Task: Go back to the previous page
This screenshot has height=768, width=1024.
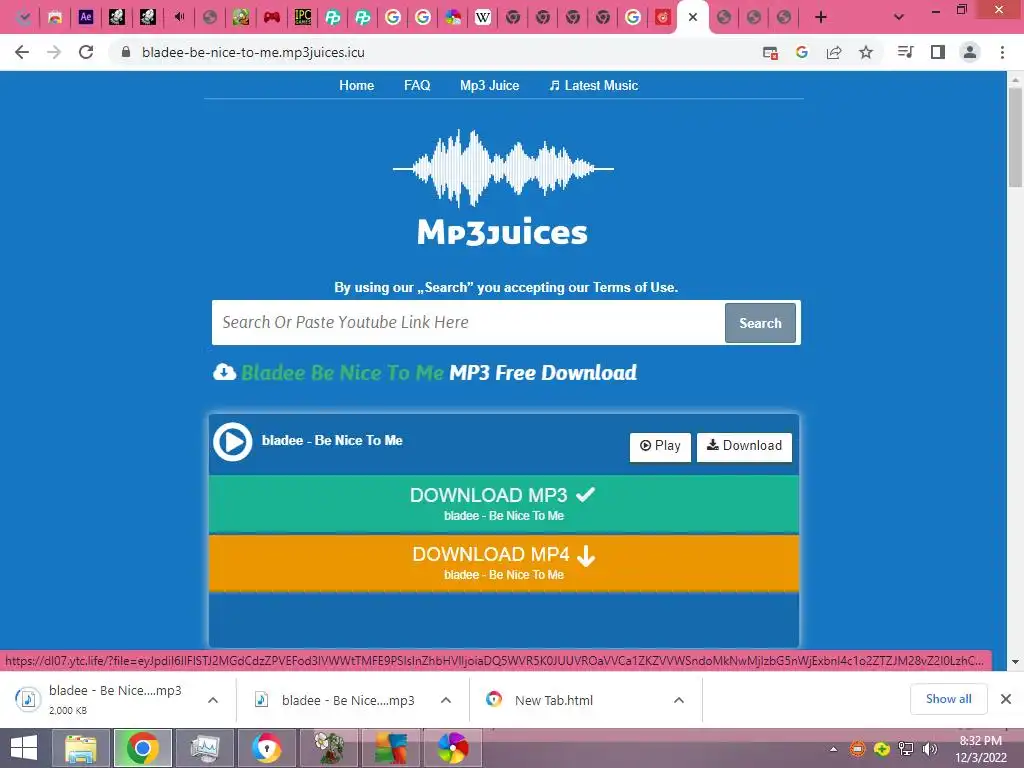Action: 22,52
